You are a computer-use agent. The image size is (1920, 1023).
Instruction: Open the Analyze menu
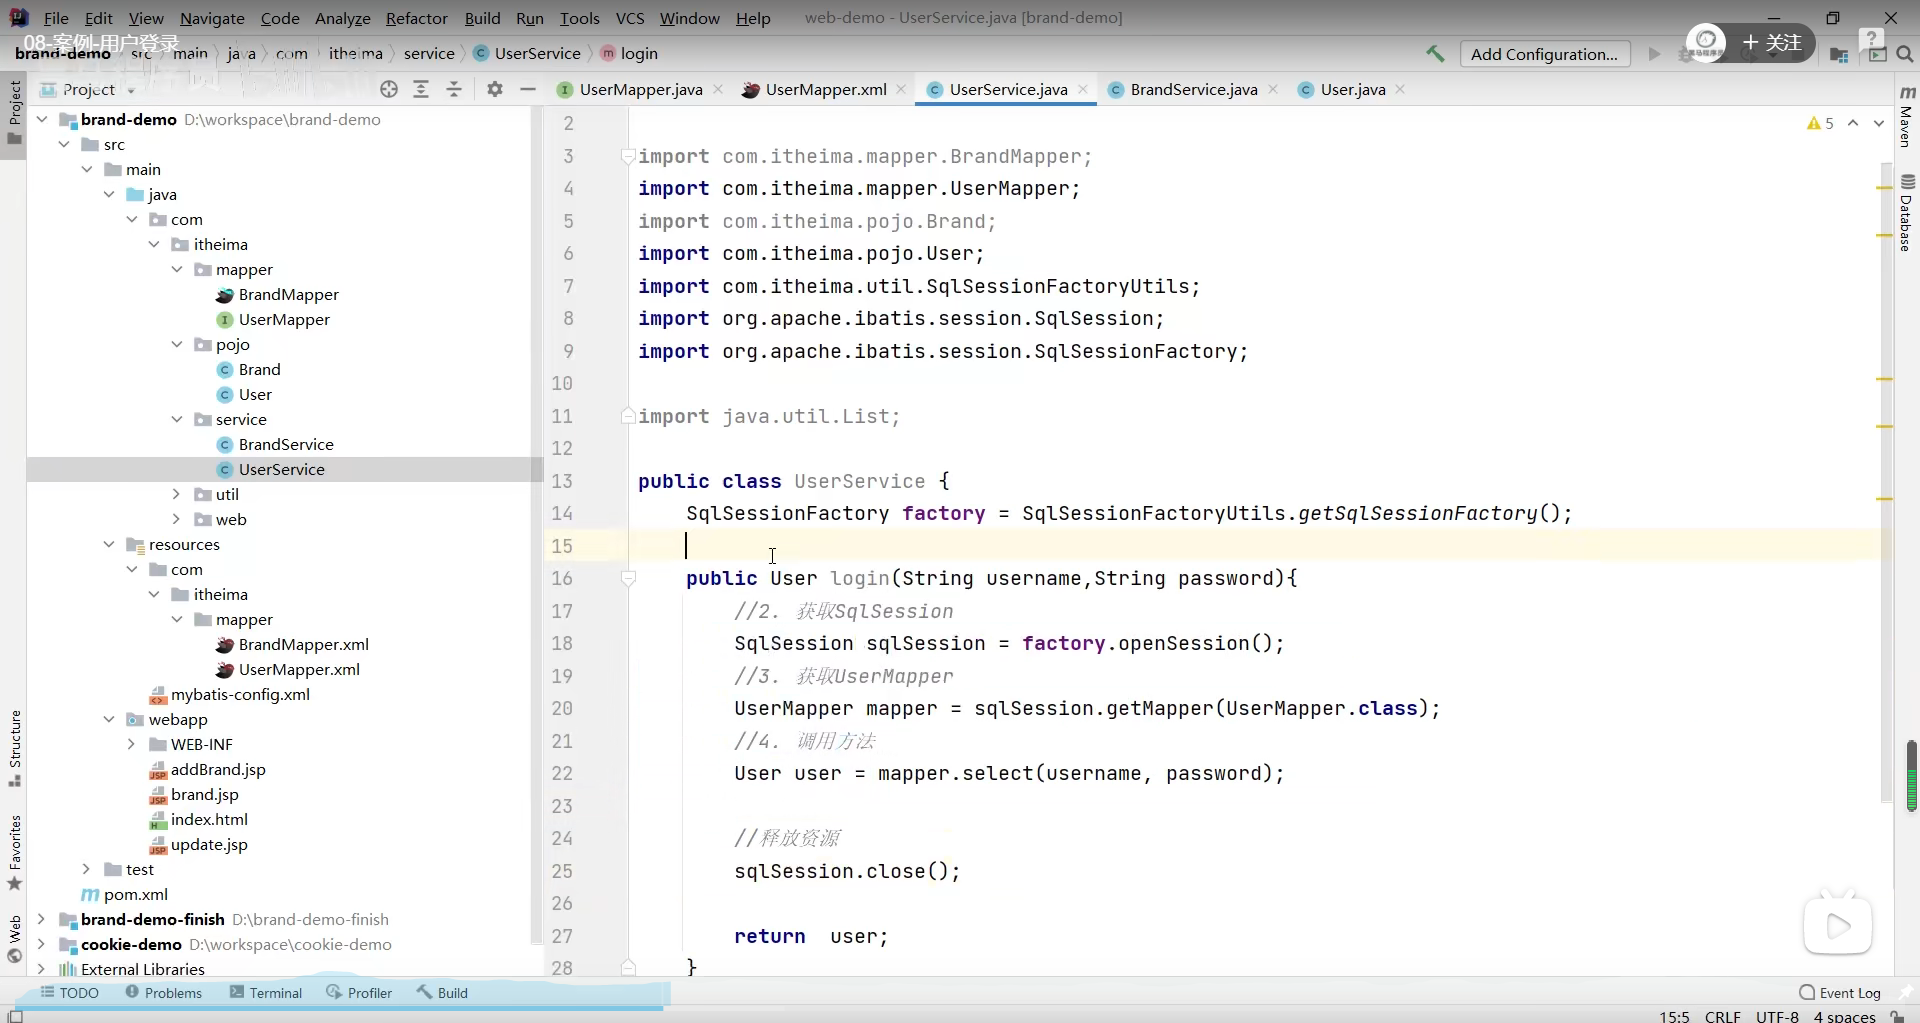point(343,18)
